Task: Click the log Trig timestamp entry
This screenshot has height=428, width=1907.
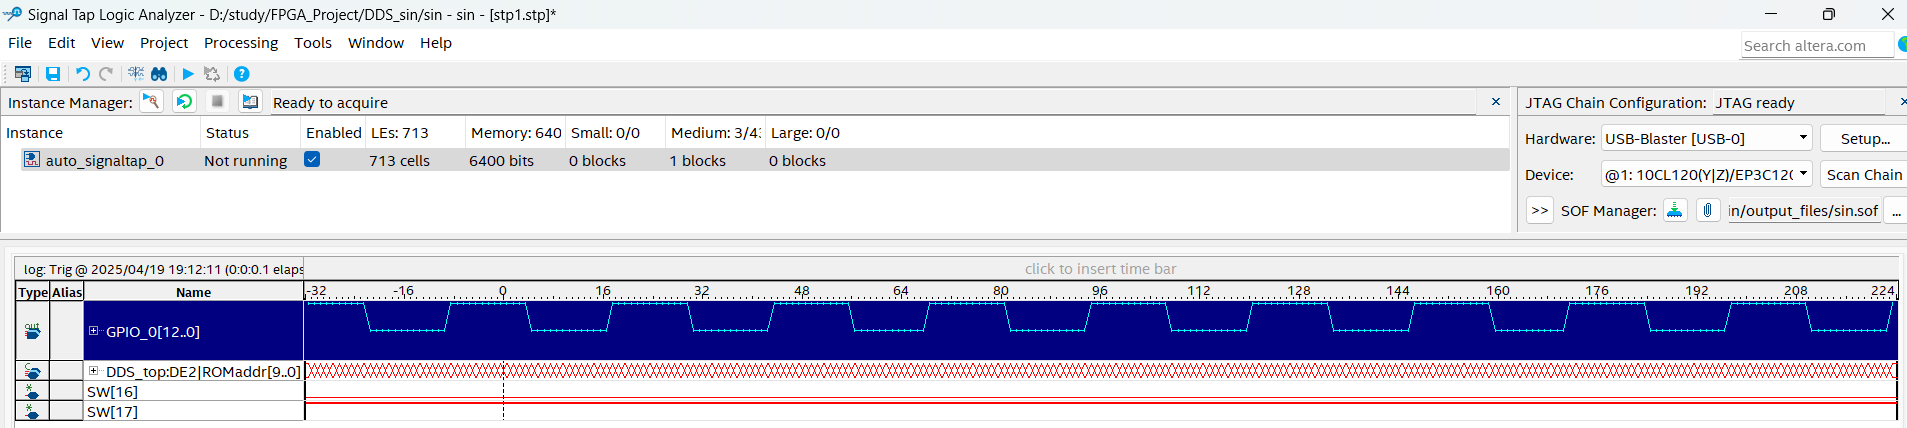Action: 164,269
